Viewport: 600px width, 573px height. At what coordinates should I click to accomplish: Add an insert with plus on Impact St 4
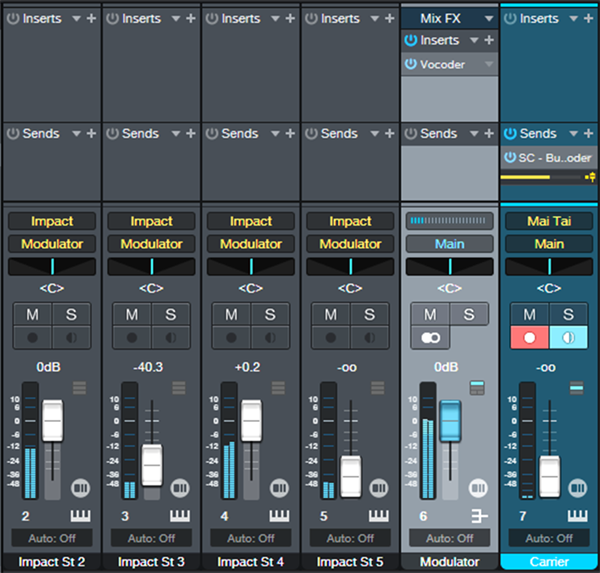pyautogui.click(x=290, y=18)
